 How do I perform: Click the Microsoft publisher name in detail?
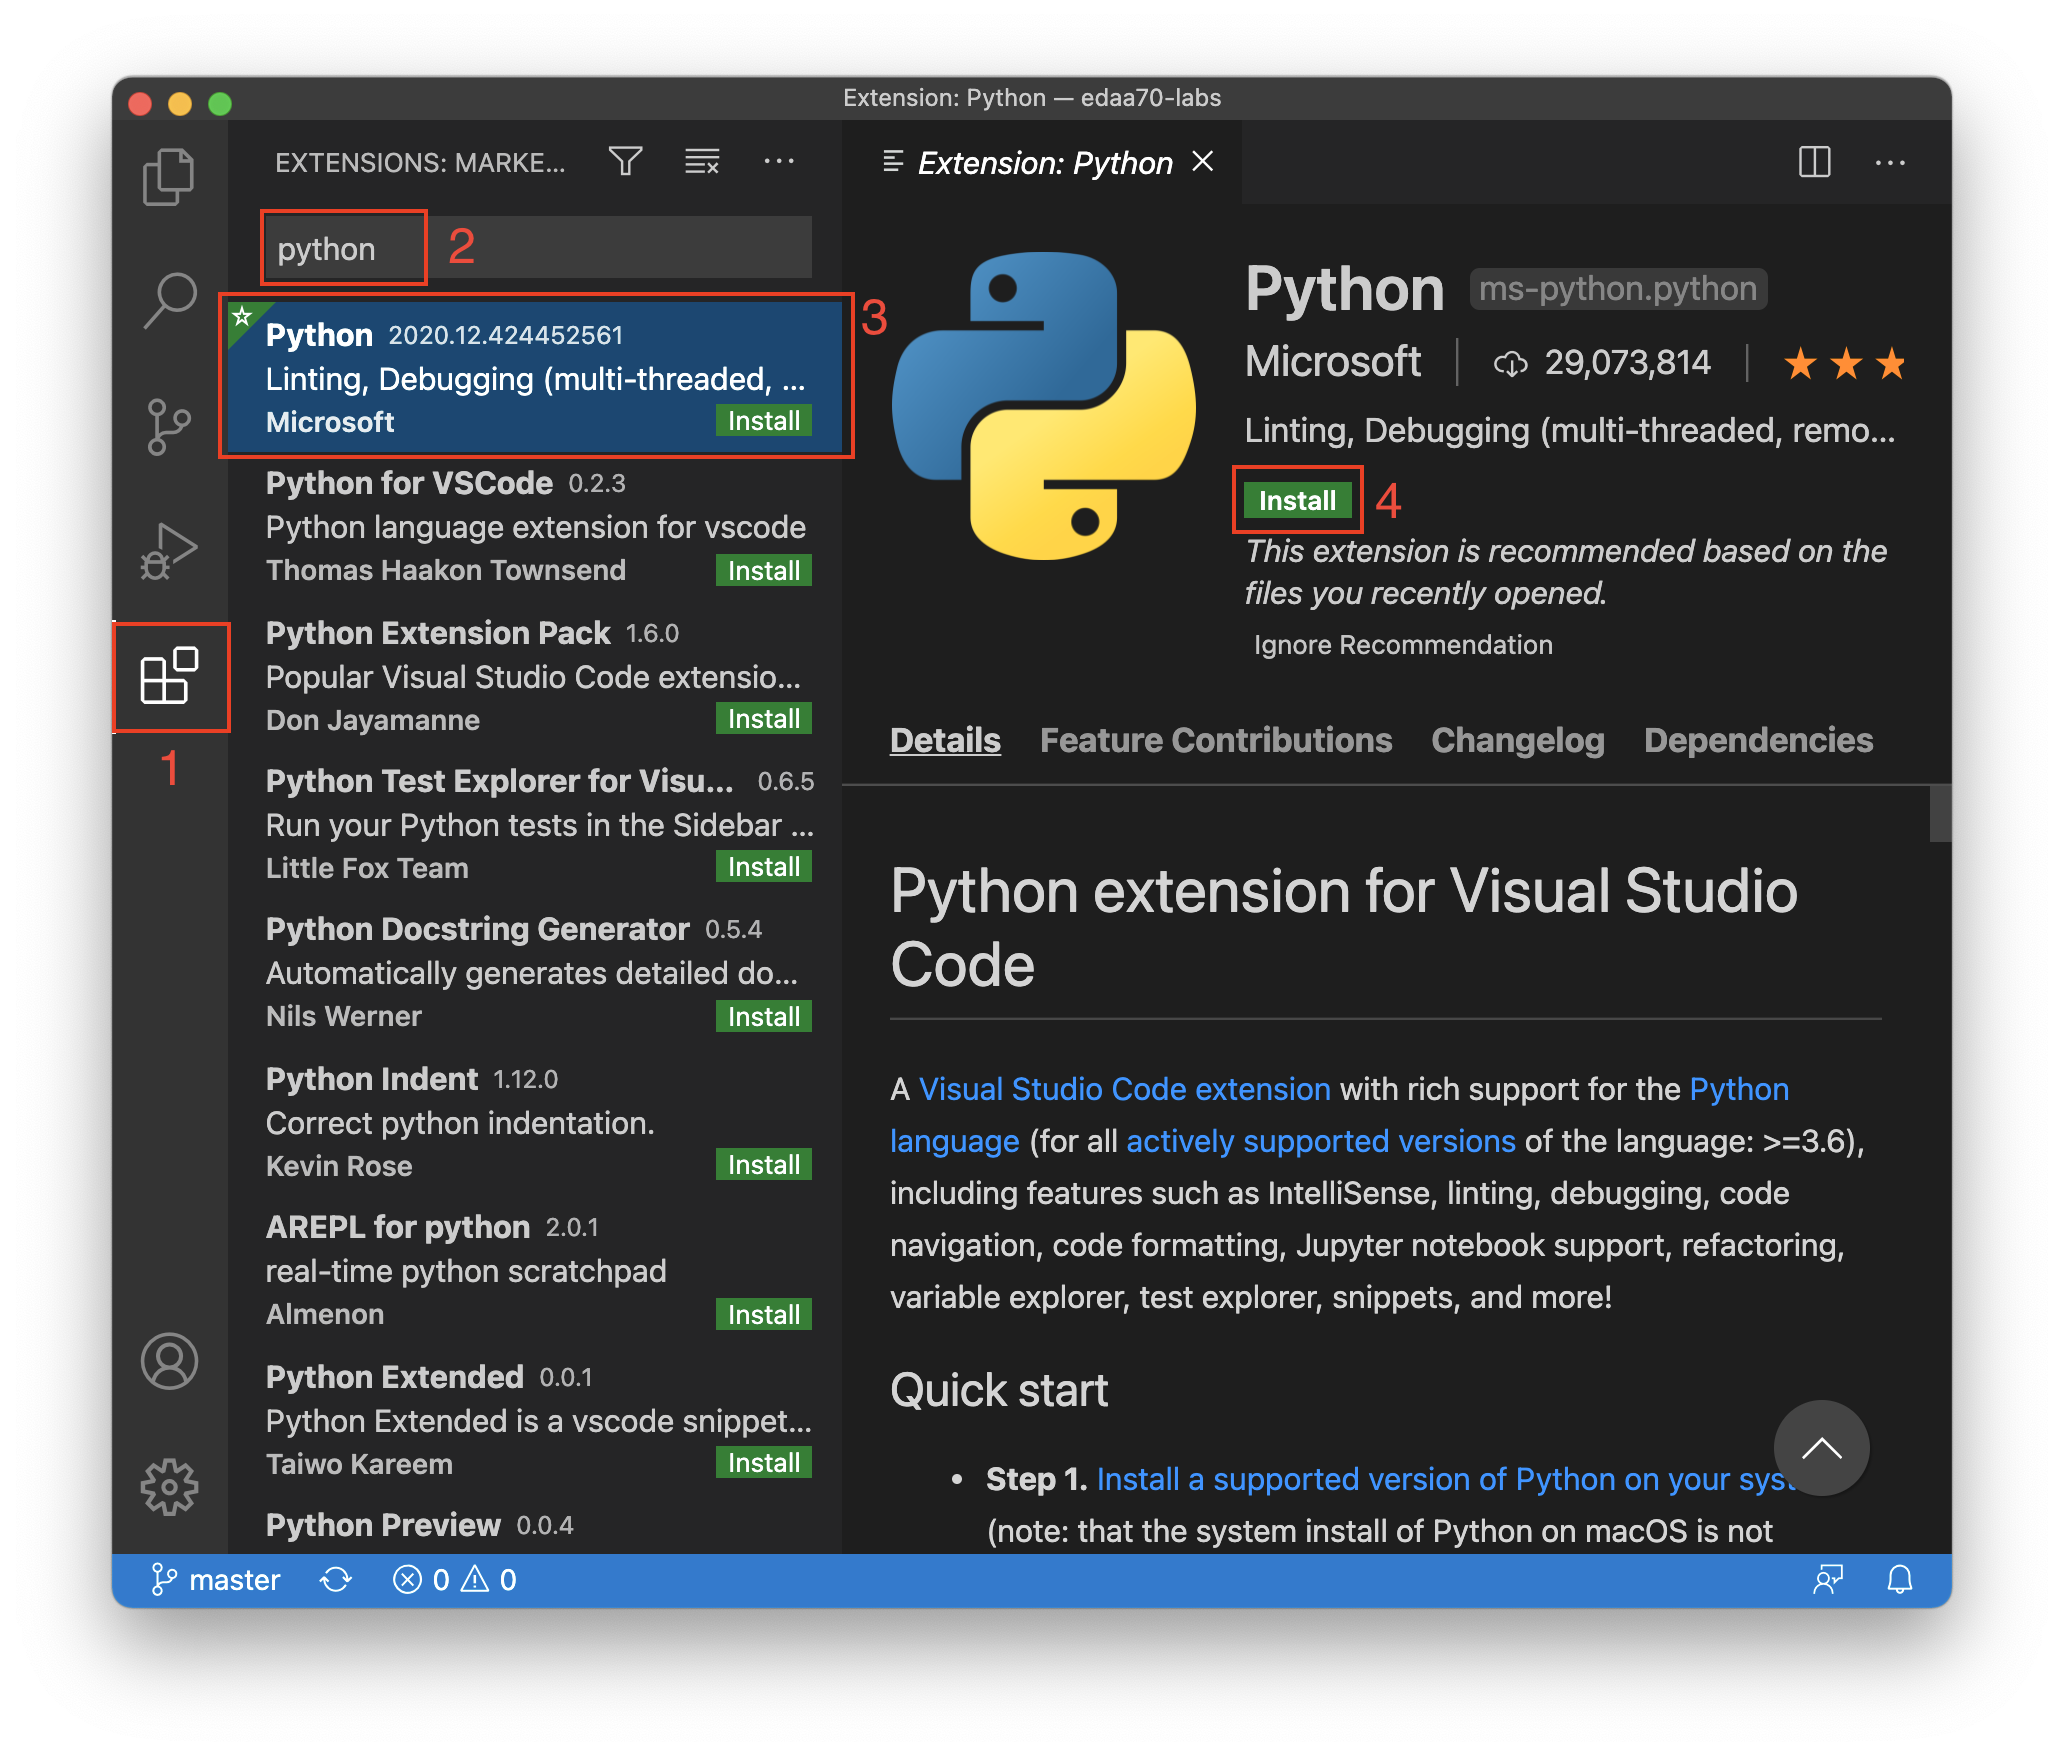[x=1333, y=362]
